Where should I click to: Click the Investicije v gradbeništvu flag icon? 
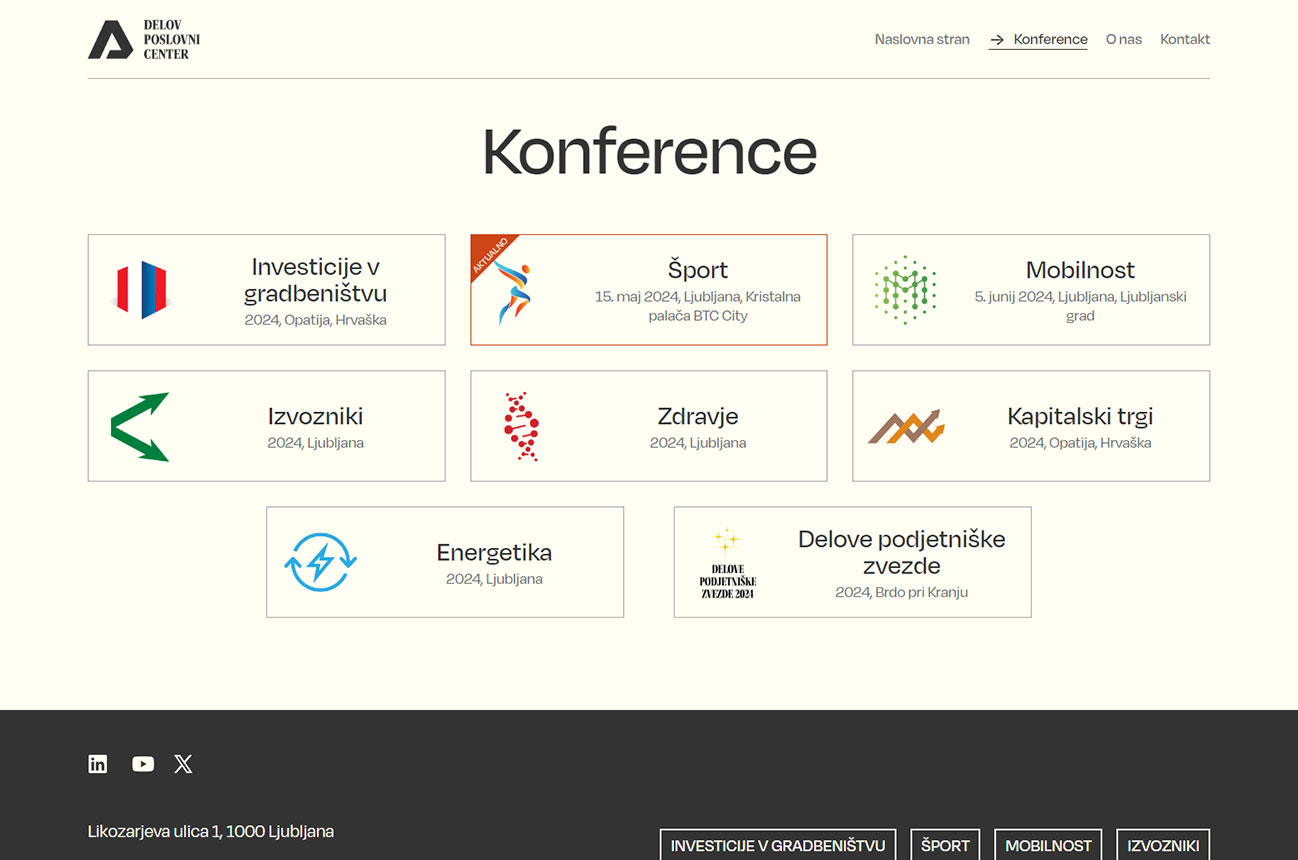pyautogui.click(x=141, y=290)
